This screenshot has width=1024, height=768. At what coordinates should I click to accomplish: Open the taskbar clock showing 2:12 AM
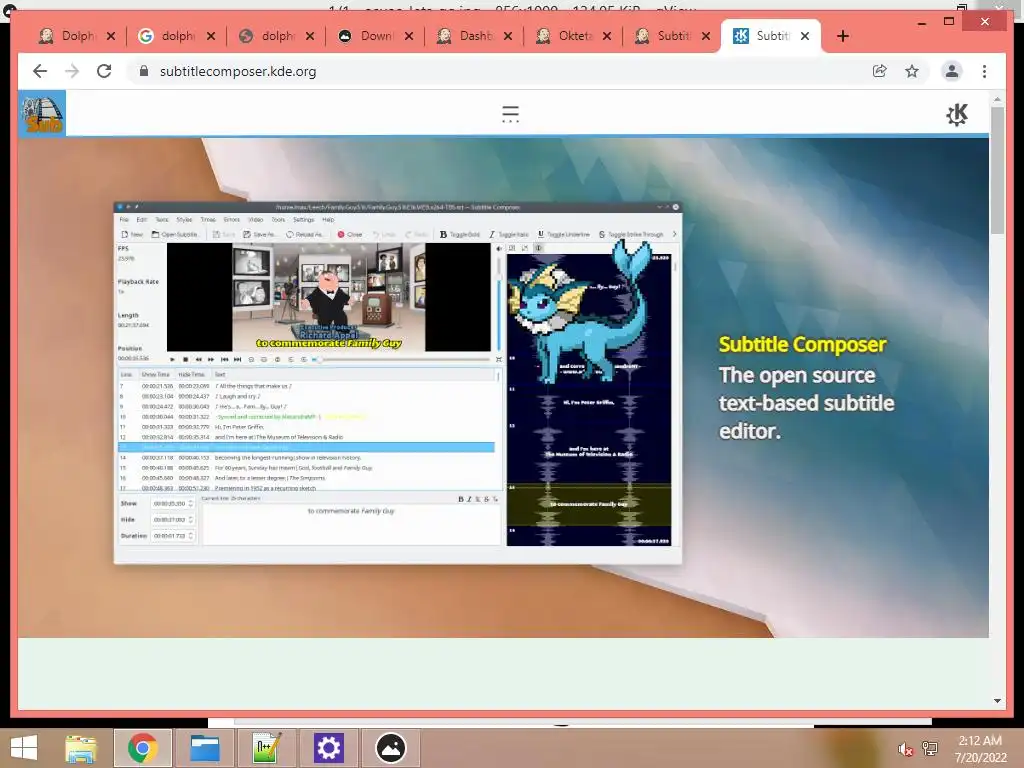980,748
